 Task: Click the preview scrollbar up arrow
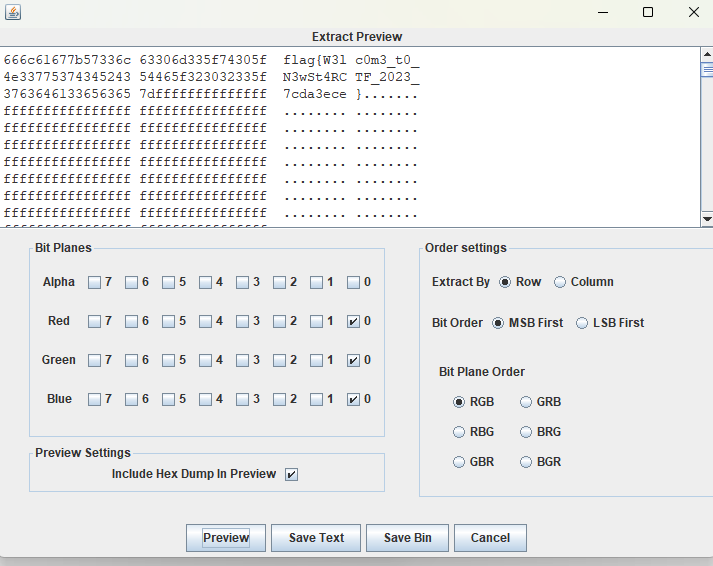point(707,55)
